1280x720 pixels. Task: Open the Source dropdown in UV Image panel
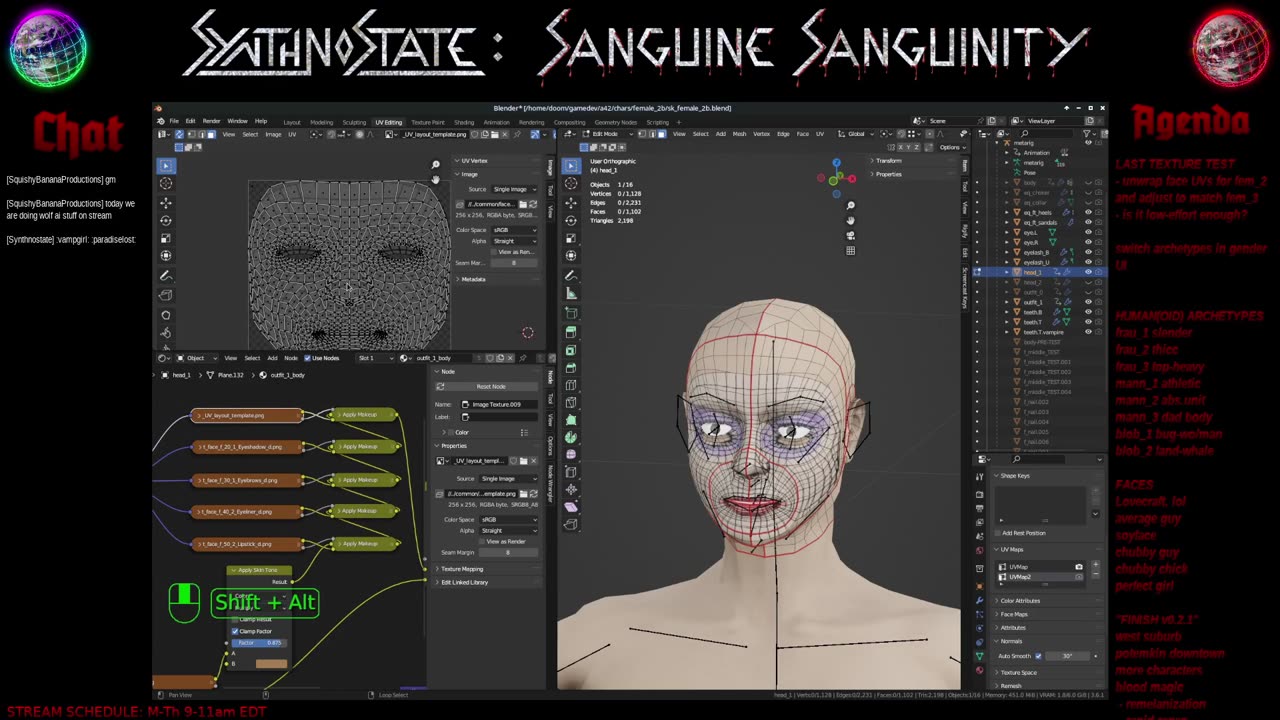pos(514,189)
